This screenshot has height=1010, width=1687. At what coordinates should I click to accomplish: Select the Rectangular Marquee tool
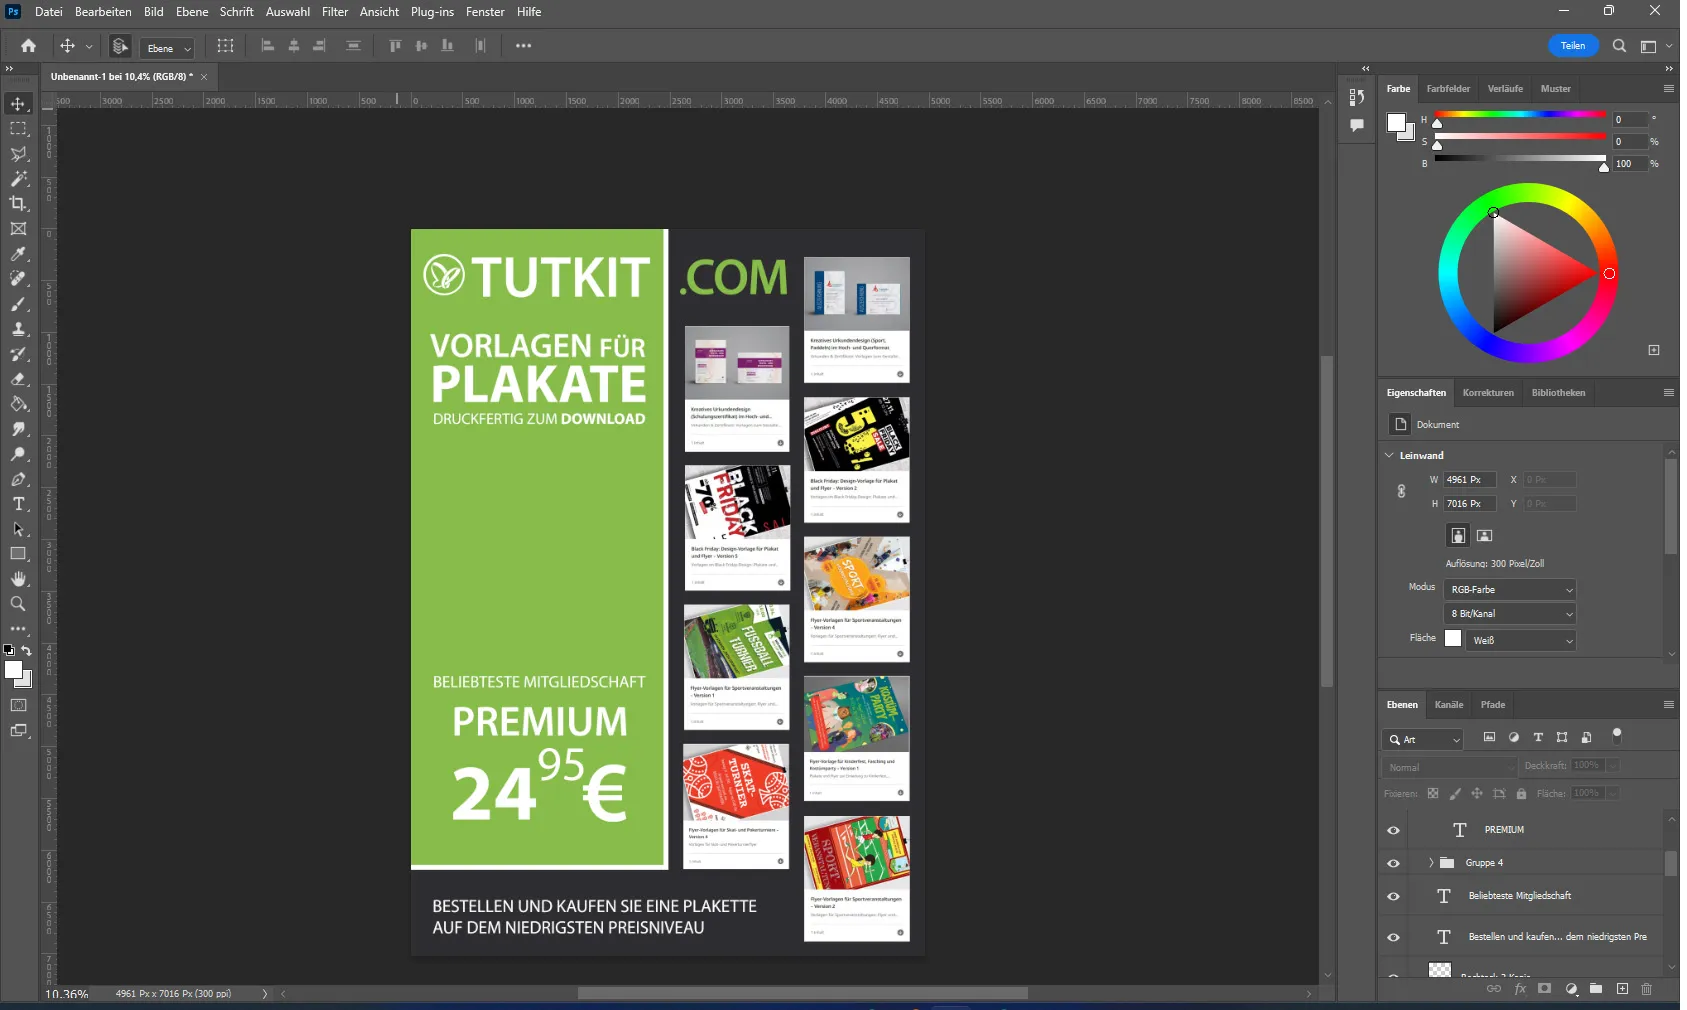[x=18, y=129]
